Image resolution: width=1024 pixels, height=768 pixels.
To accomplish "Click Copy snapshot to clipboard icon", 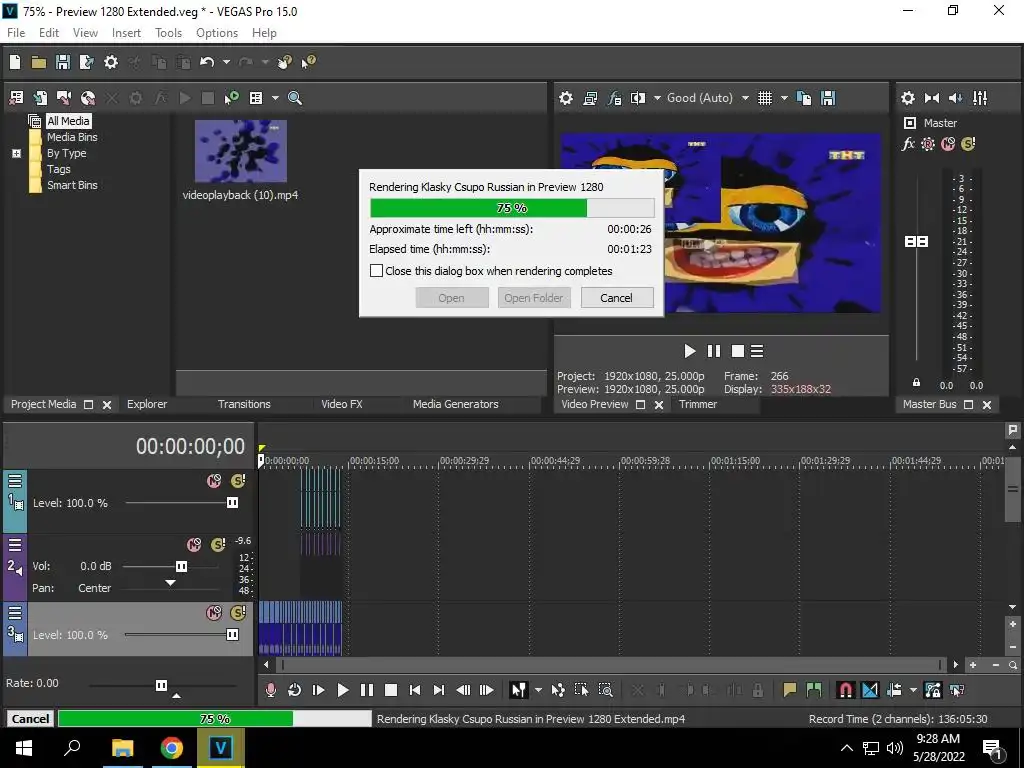I will click(x=804, y=98).
